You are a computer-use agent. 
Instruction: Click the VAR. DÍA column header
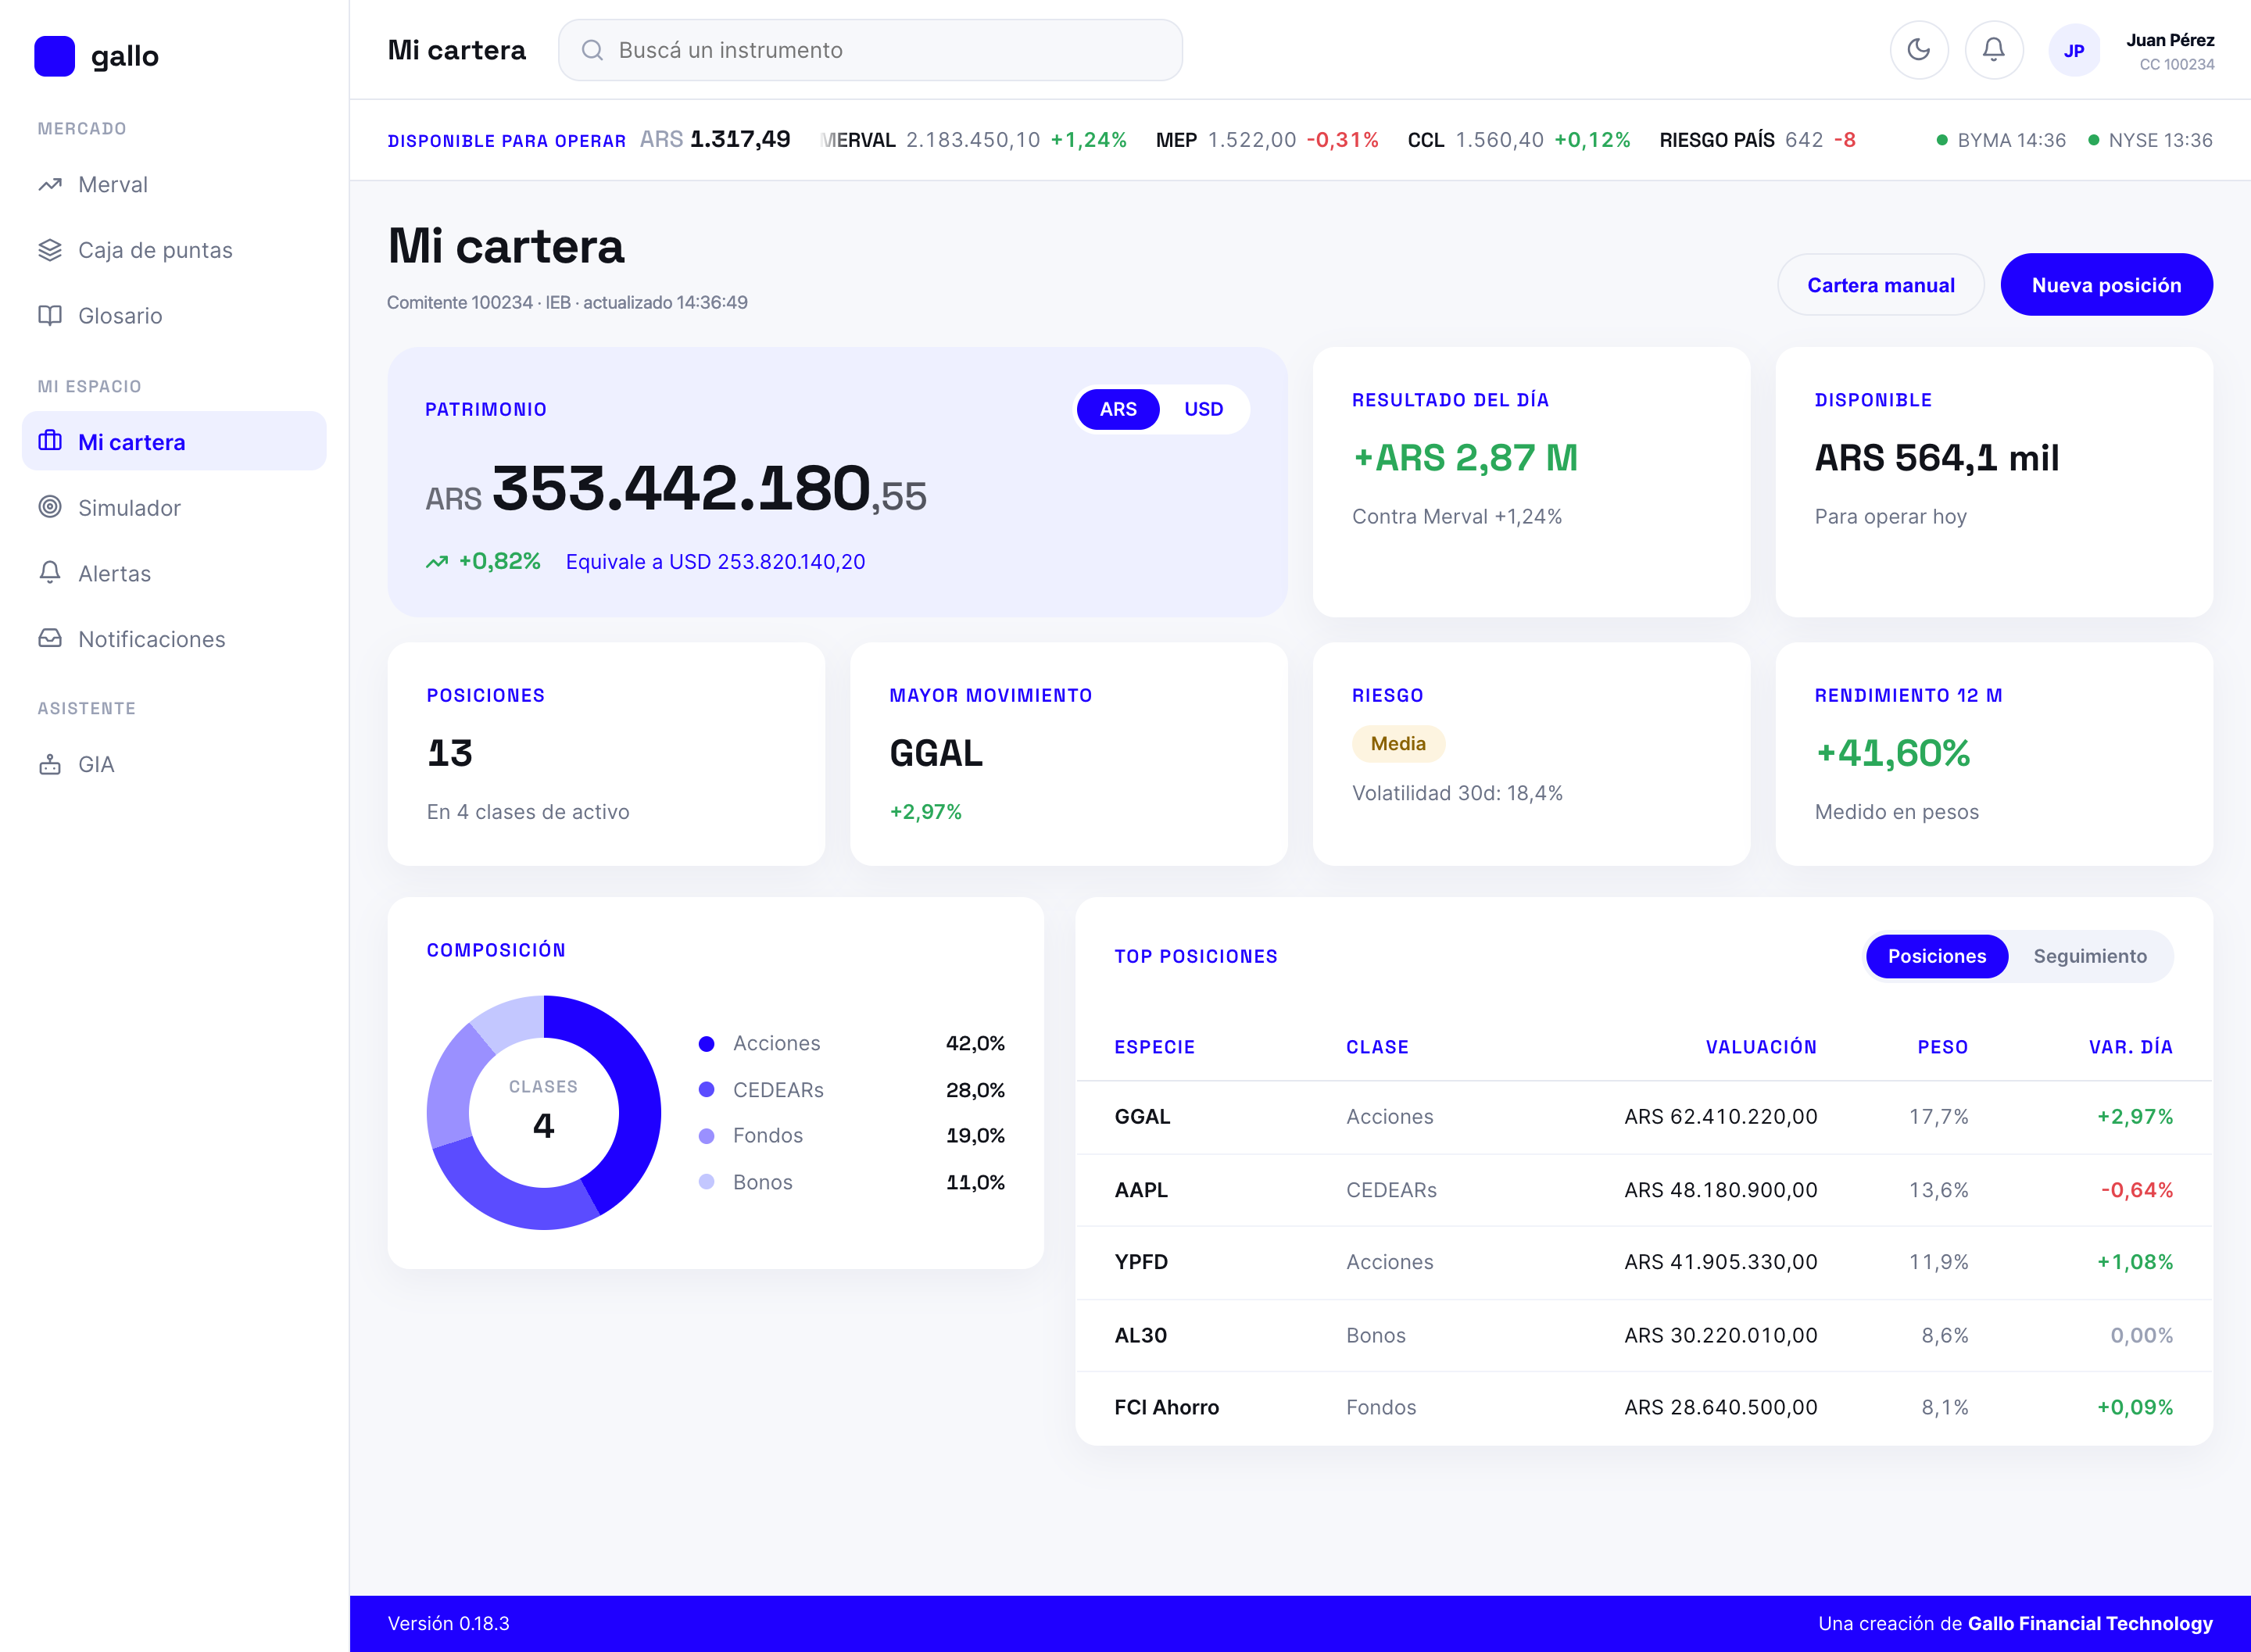pyautogui.click(x=2130, y=1047)
